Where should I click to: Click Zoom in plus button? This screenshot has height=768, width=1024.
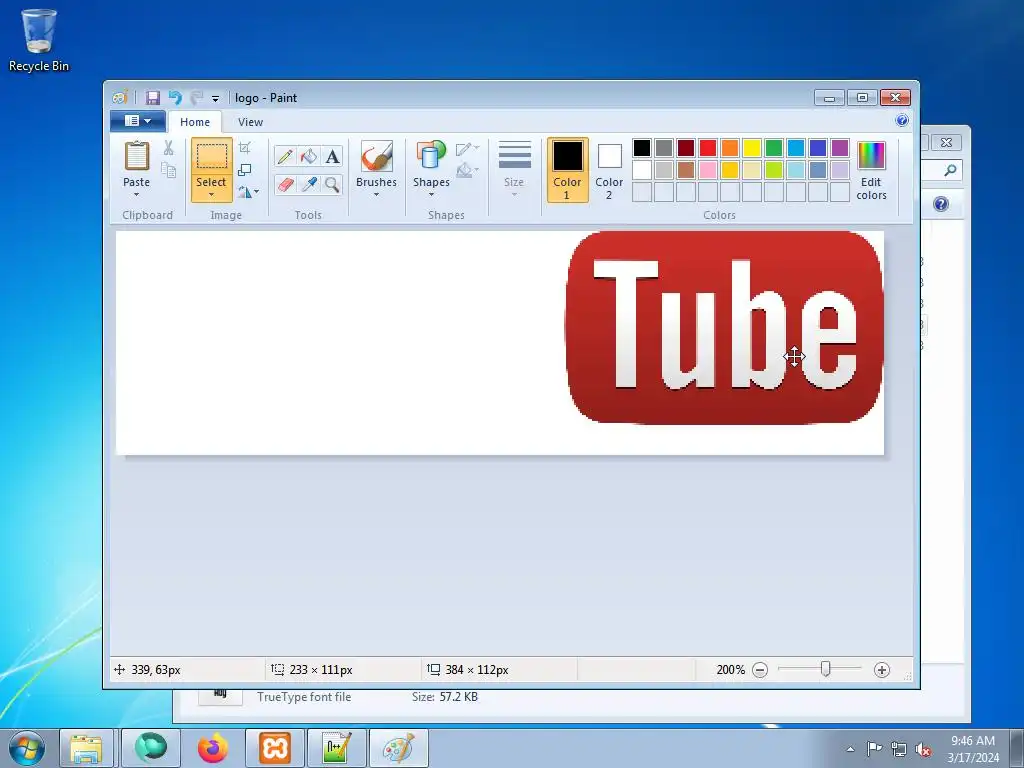(x=882, y=669)
